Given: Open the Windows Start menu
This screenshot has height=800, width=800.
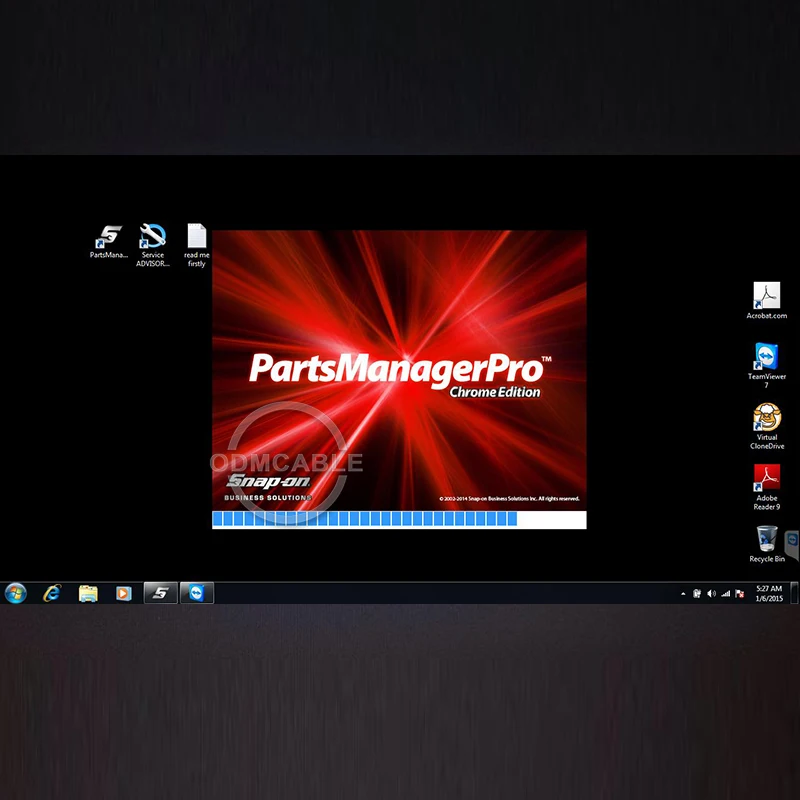Looking at the screenshot, I should (15, 593).
